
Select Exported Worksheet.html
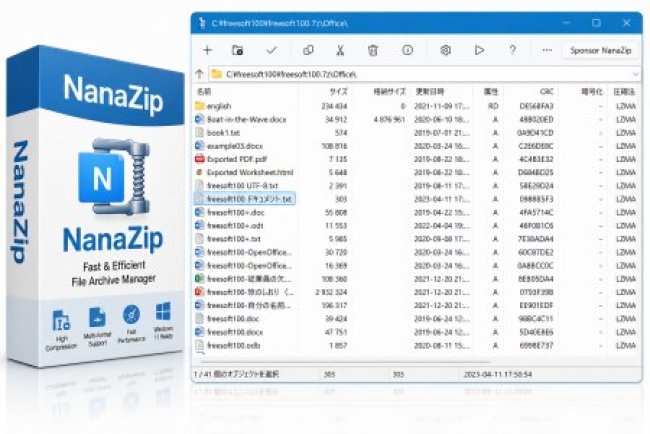point(250,172)
